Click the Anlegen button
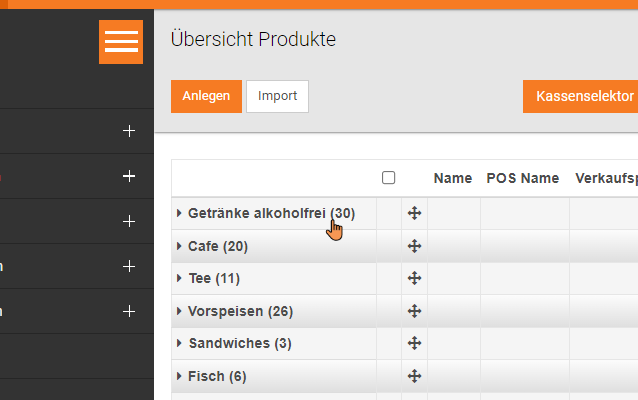The width and height of the screenshot is (638, 400). click(206, 96)
